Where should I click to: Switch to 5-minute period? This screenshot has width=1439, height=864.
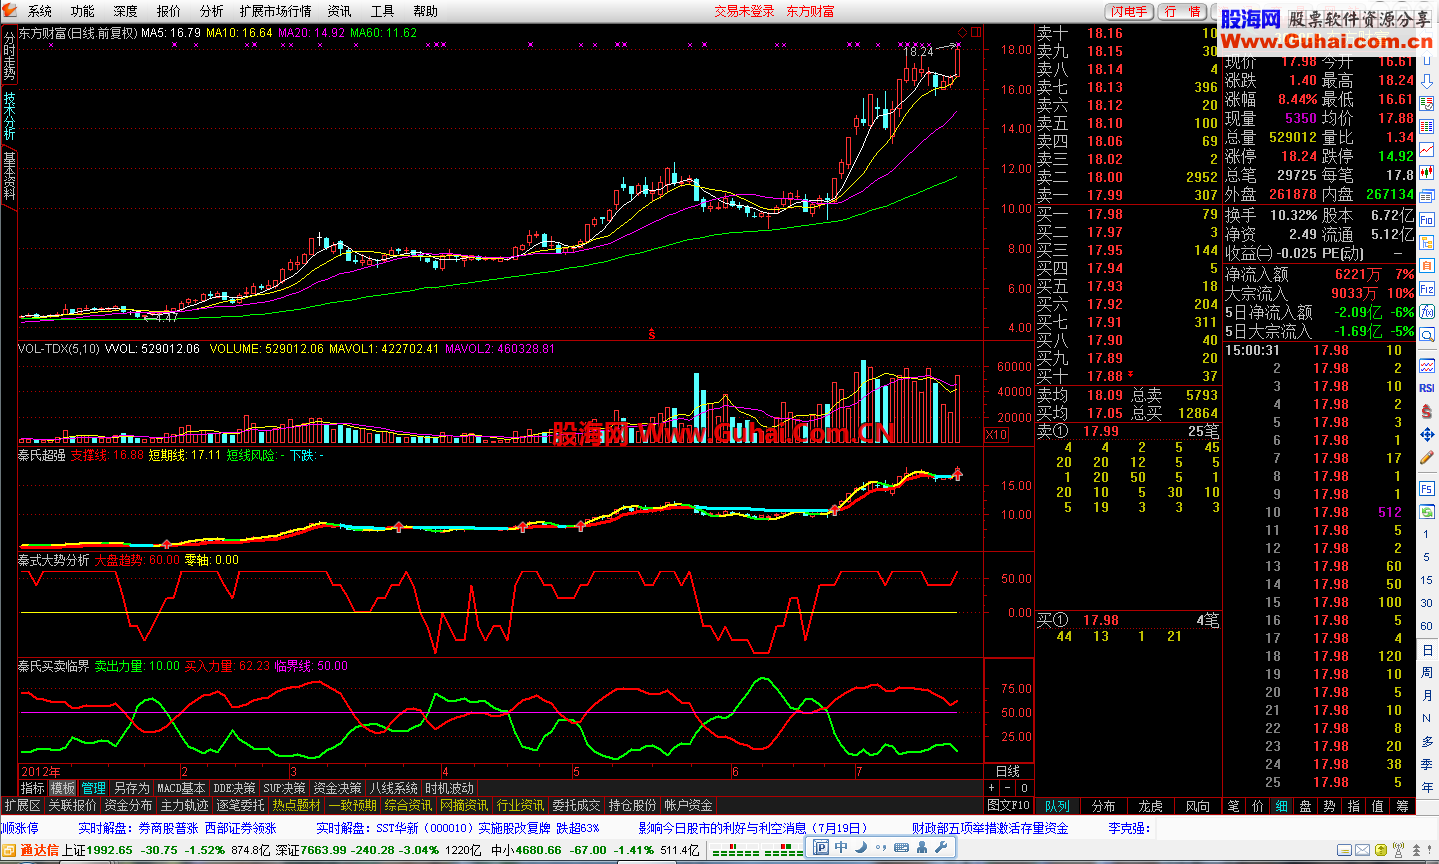[1427, 558]
